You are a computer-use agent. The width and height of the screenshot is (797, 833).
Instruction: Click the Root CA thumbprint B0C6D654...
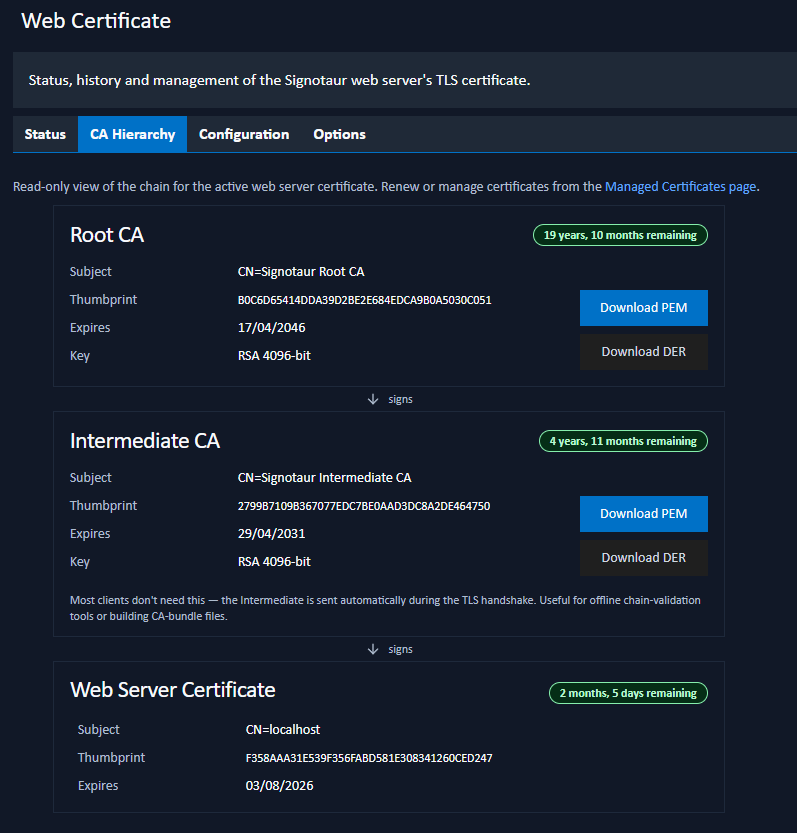click(x=364, y=300)
